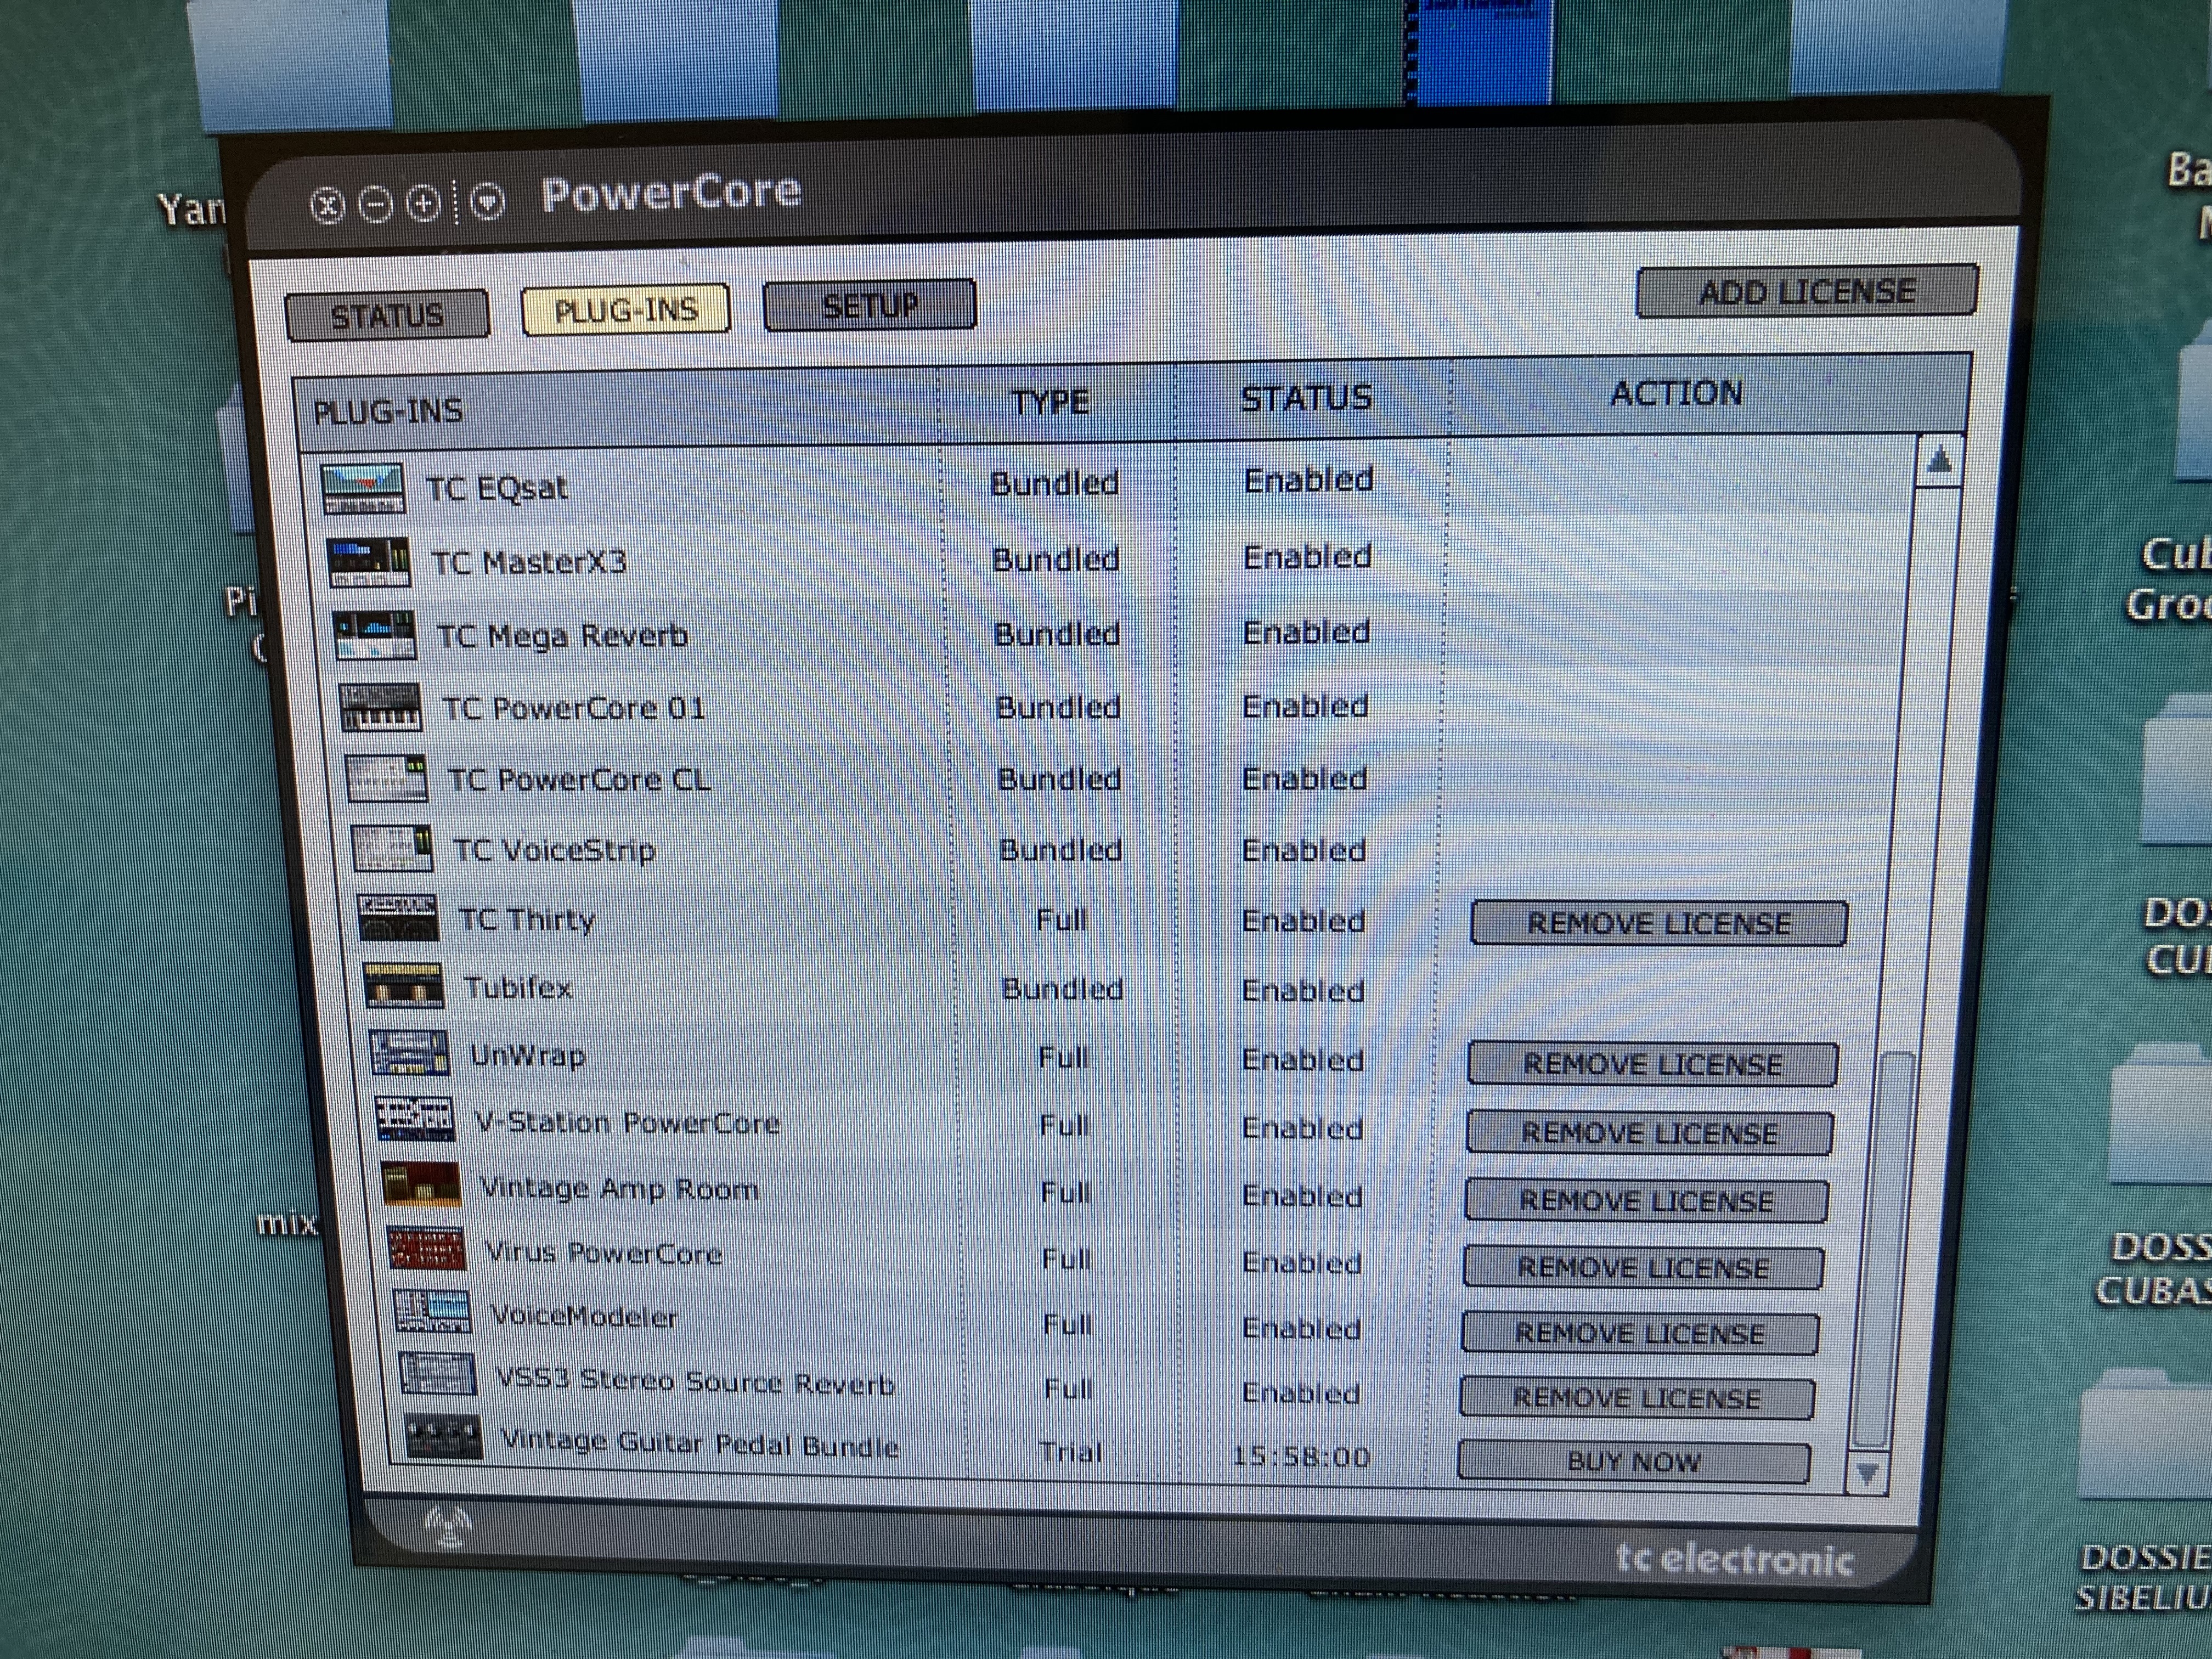Image resolution: width=2212 pixels, height=1659 pixels.
Task: Open the SETUP tab
Action: pyautogui.click(x=870, y=305)
